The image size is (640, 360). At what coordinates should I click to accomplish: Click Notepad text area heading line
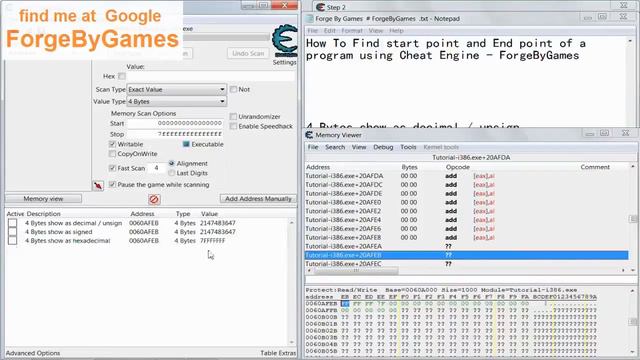[x=446, y=49]
